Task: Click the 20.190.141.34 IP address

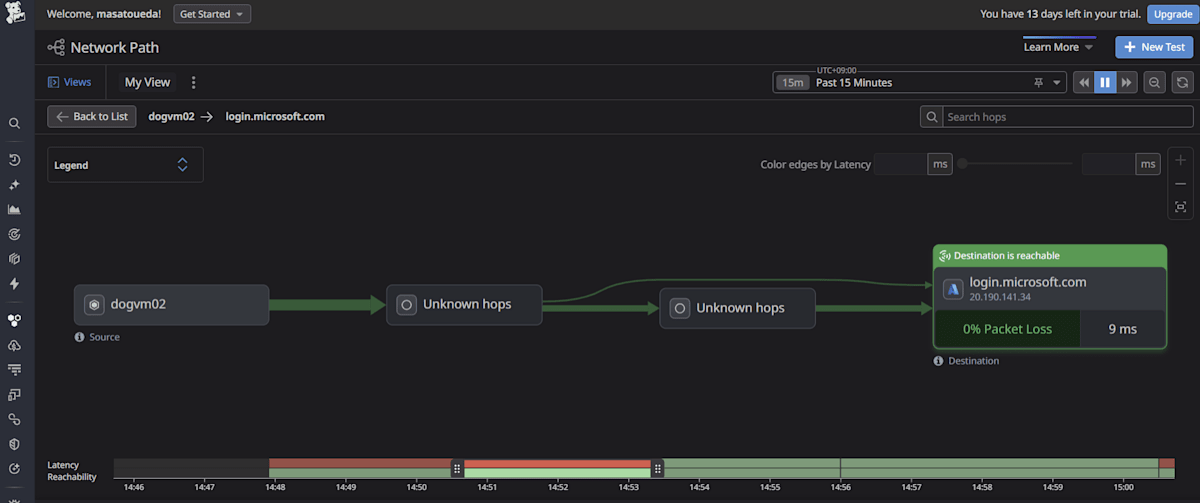Action: 1000,297
